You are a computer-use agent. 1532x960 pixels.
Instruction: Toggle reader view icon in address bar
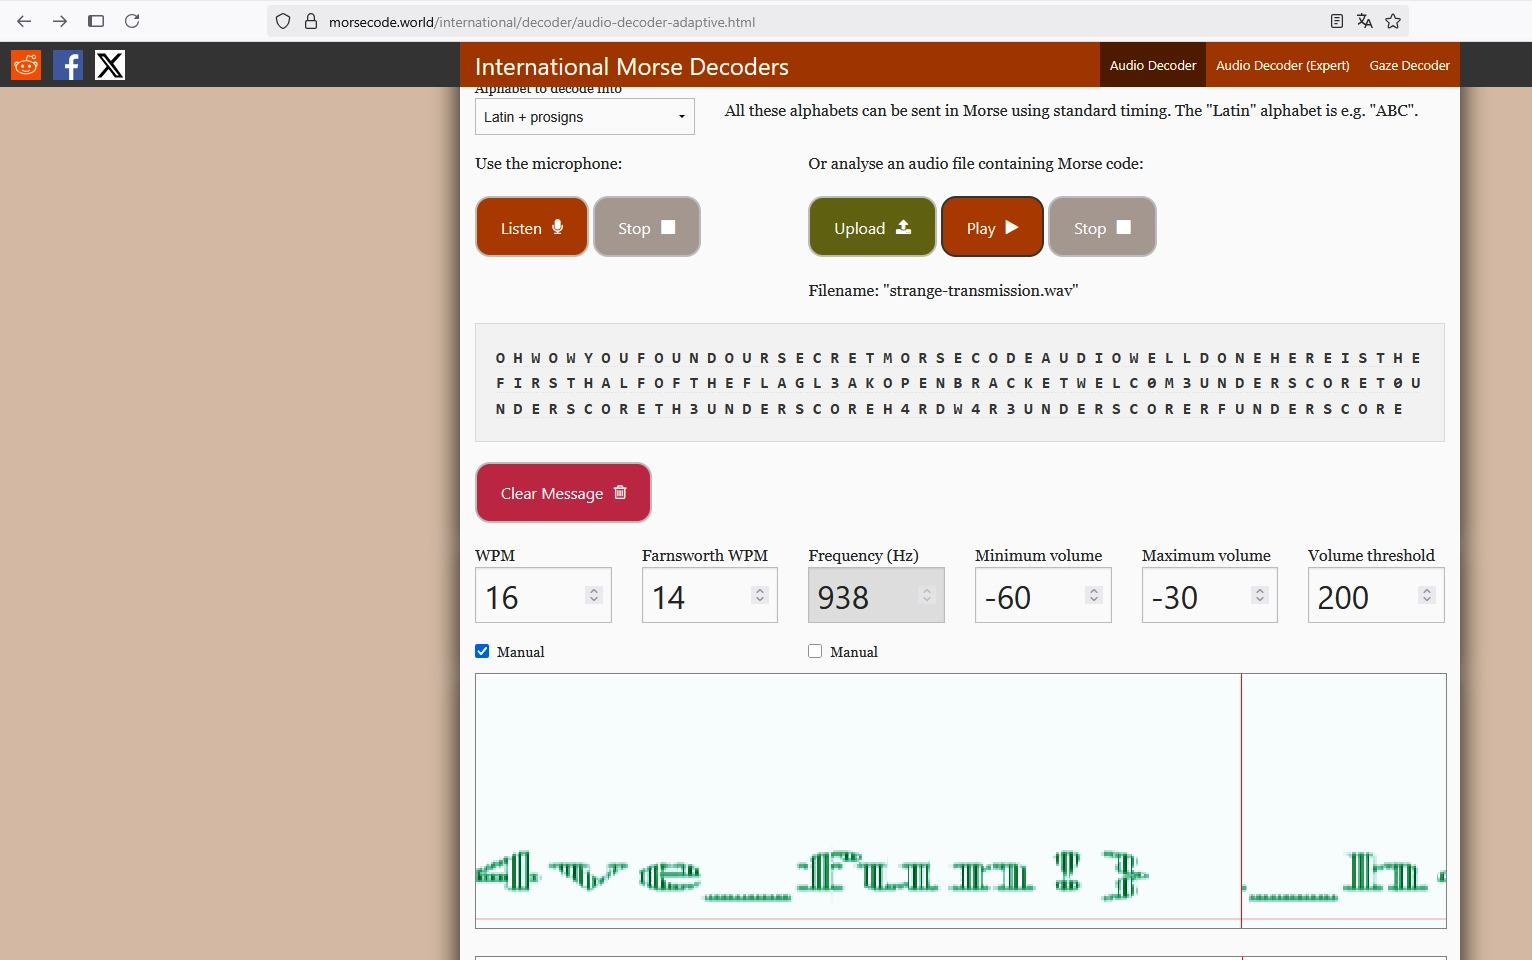[1336, 21]
